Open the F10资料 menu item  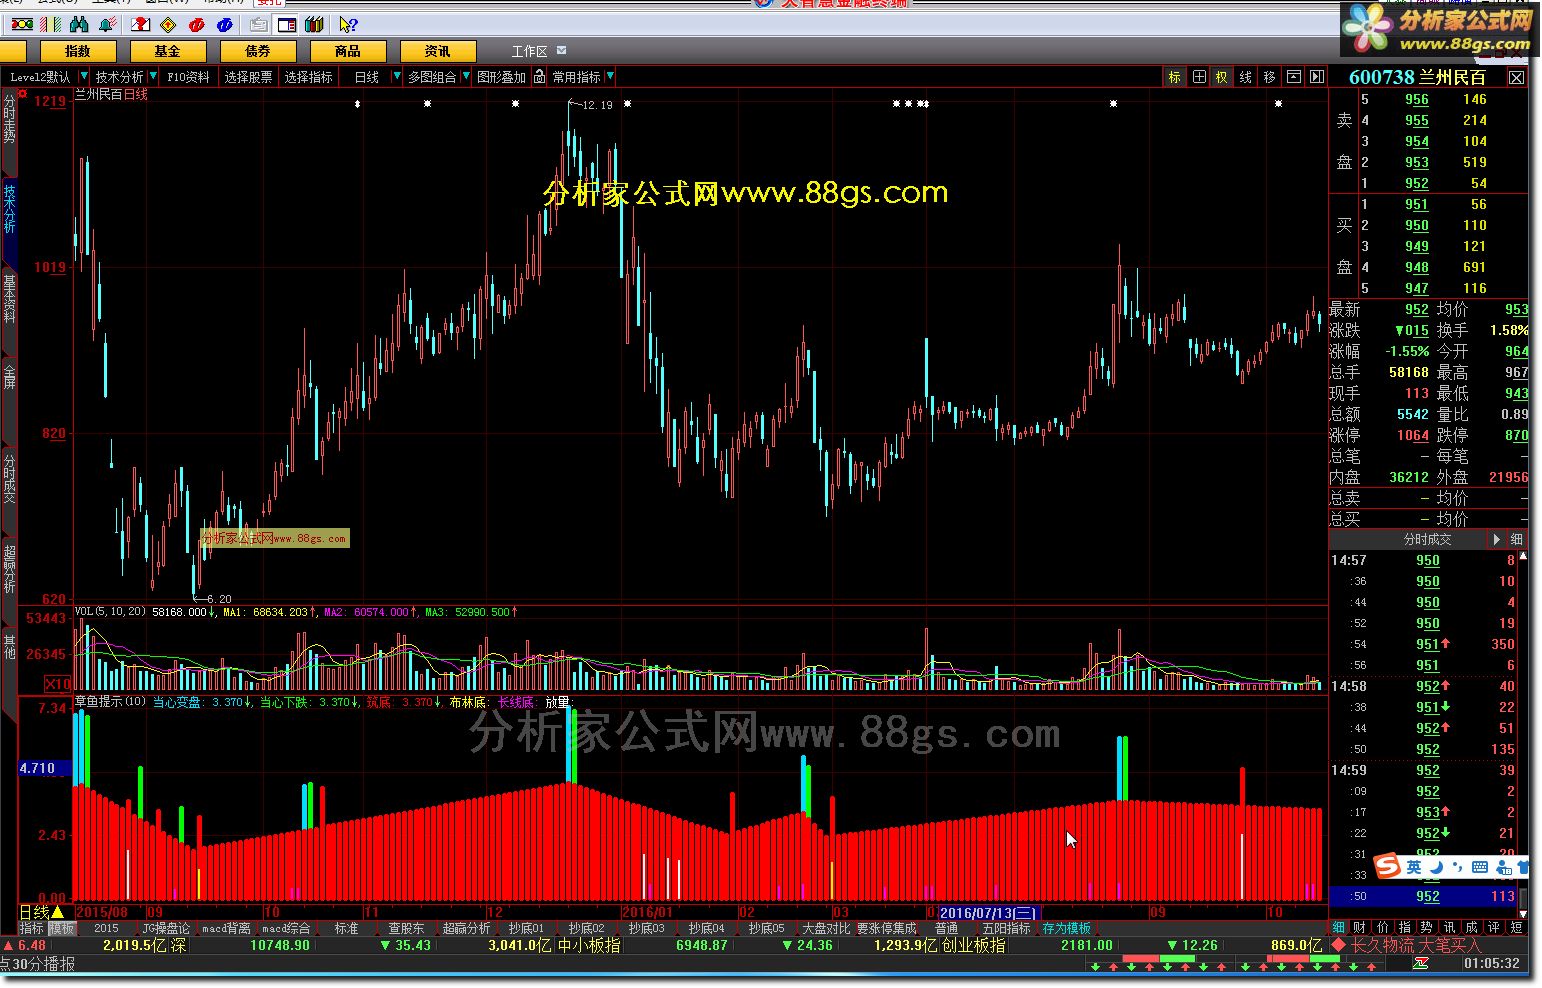pos(188,77)
